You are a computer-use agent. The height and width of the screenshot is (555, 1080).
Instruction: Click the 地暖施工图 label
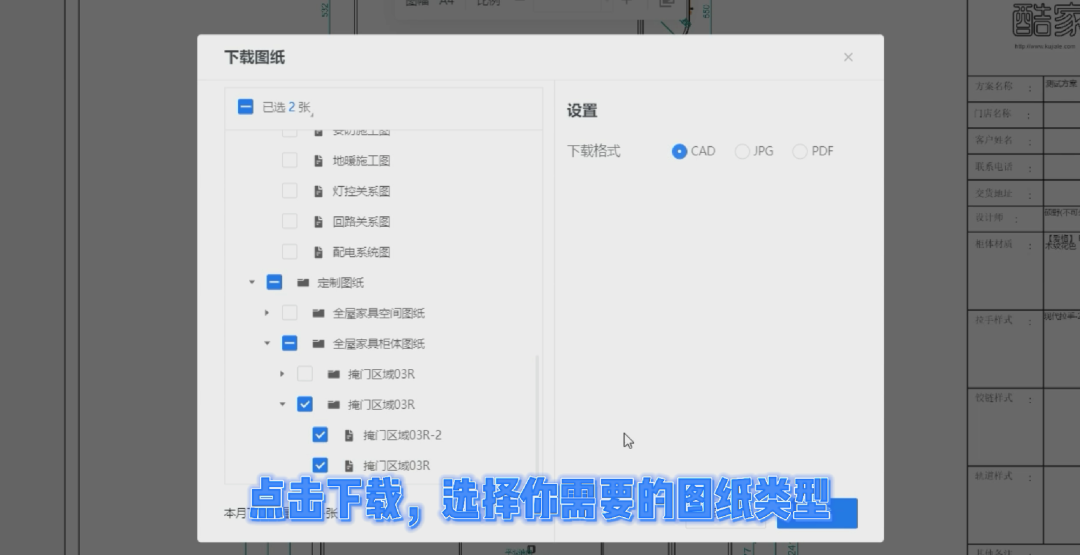[362, 160]
